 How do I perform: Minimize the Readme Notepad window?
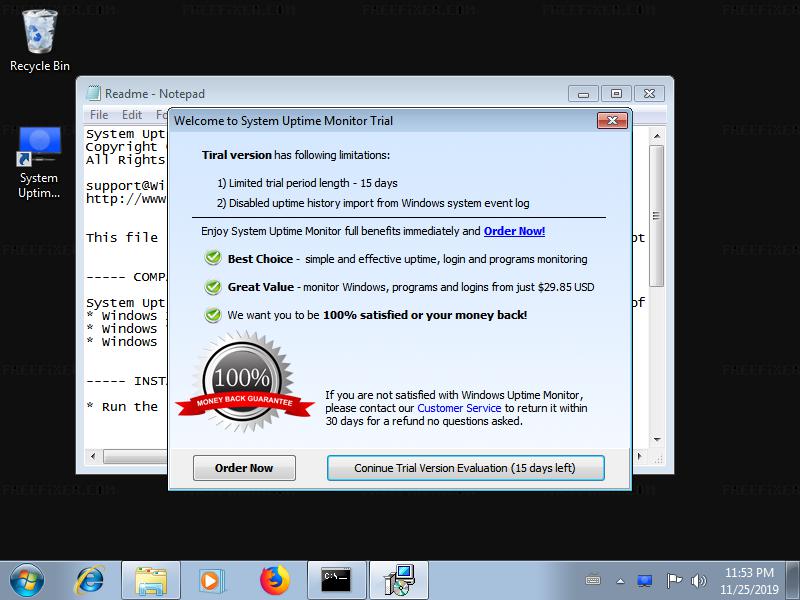coord(583,94)
